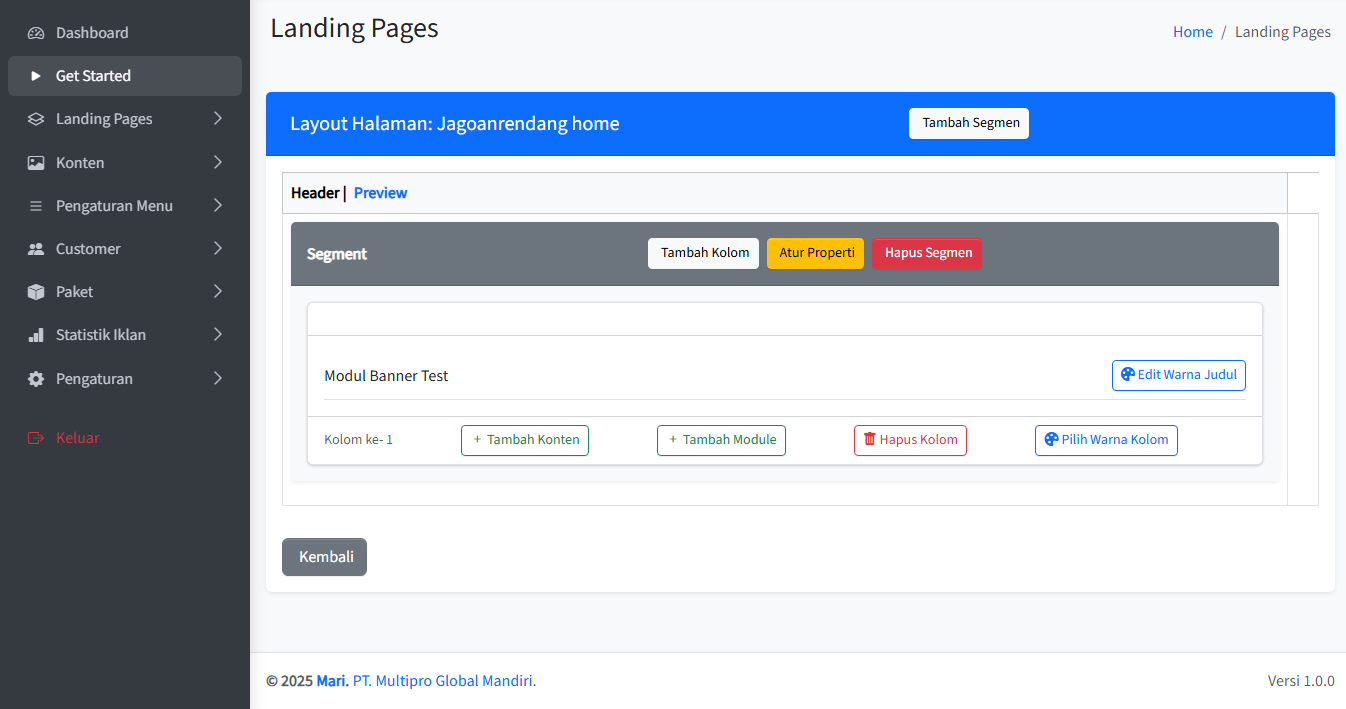Viewport: 1346px width, 709px height.
Task: Expand the Konten submenu chevron
Action: [218, 163]
